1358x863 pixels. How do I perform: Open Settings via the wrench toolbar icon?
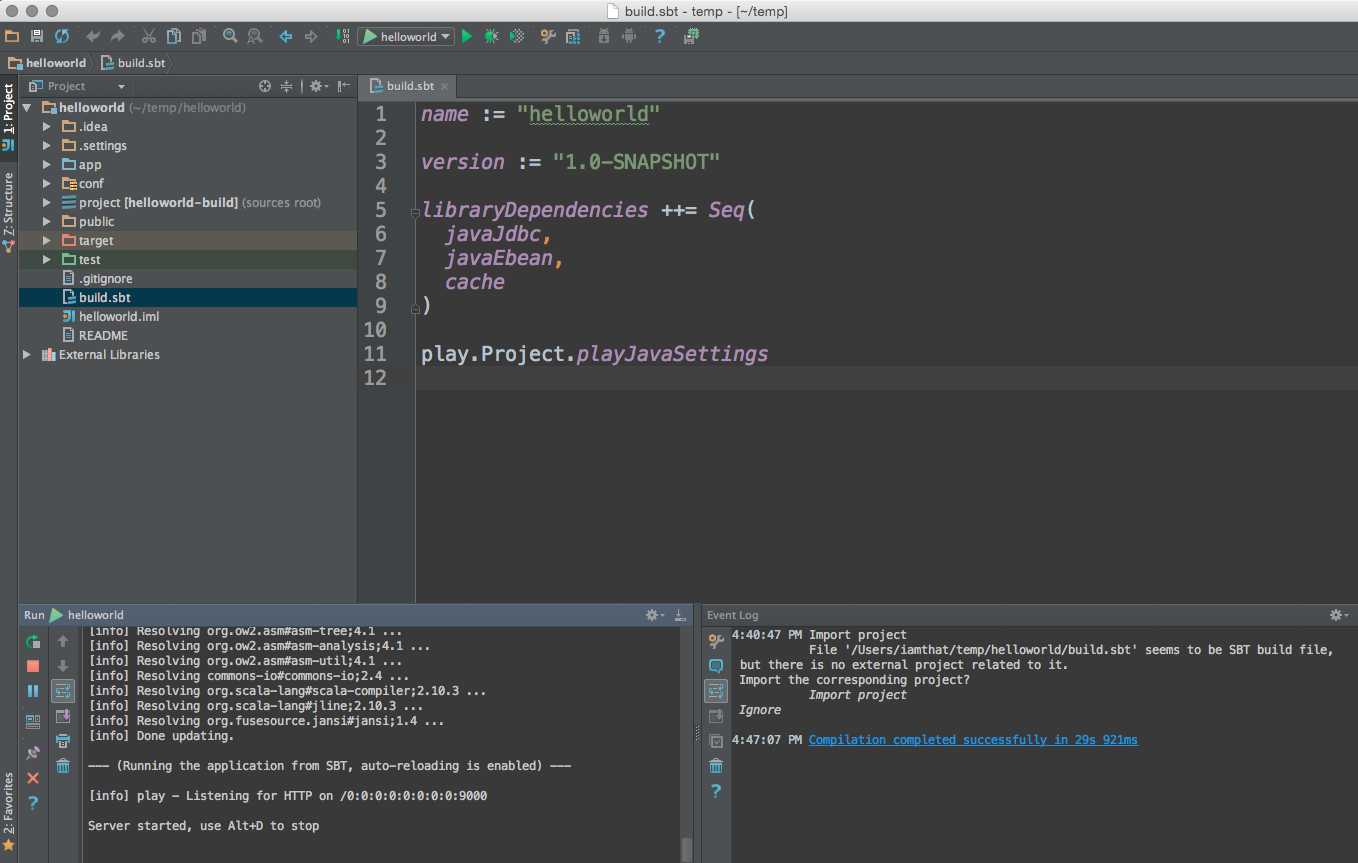pyautogui.click(x=547, y=36)
